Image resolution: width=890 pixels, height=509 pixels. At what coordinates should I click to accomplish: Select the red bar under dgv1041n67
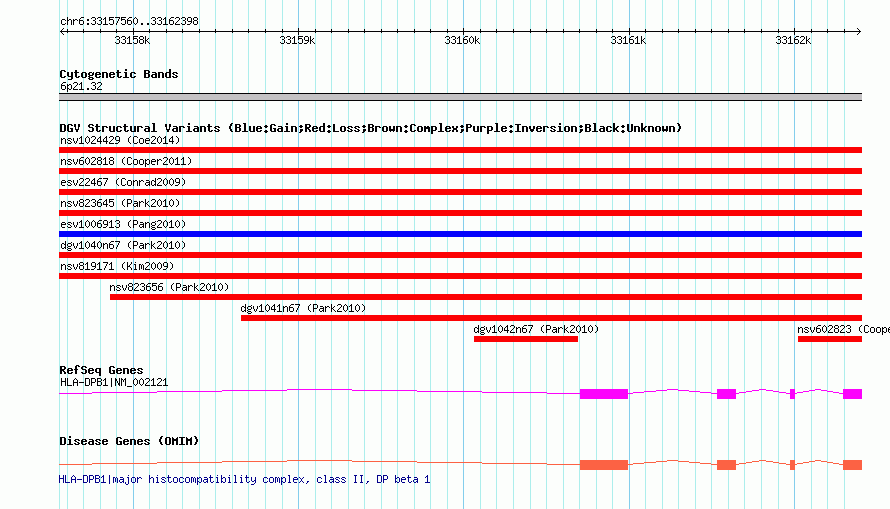pyautogui.click(x=551, y=318)
